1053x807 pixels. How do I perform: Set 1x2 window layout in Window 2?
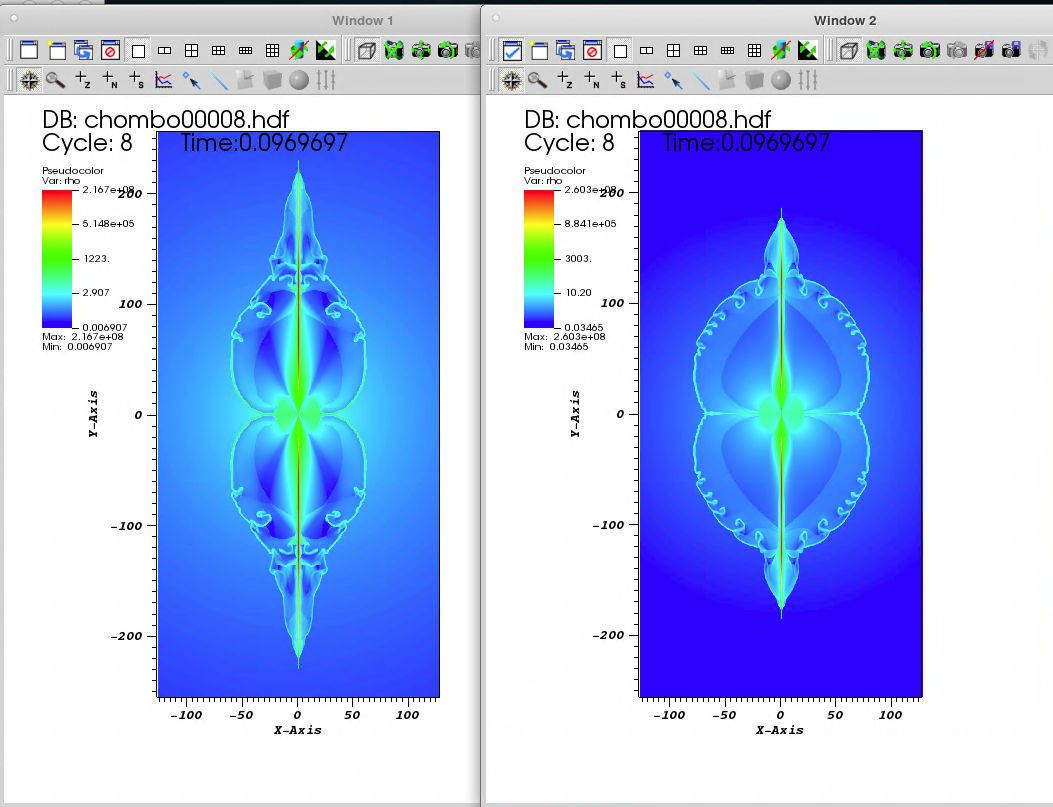(x=647, y=50)
